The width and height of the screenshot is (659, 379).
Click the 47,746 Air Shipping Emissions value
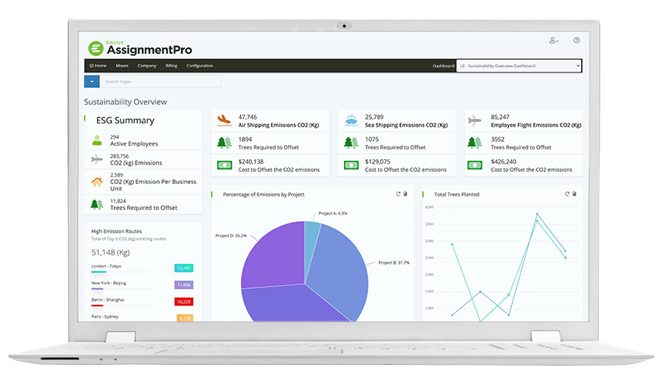[248, 117]
